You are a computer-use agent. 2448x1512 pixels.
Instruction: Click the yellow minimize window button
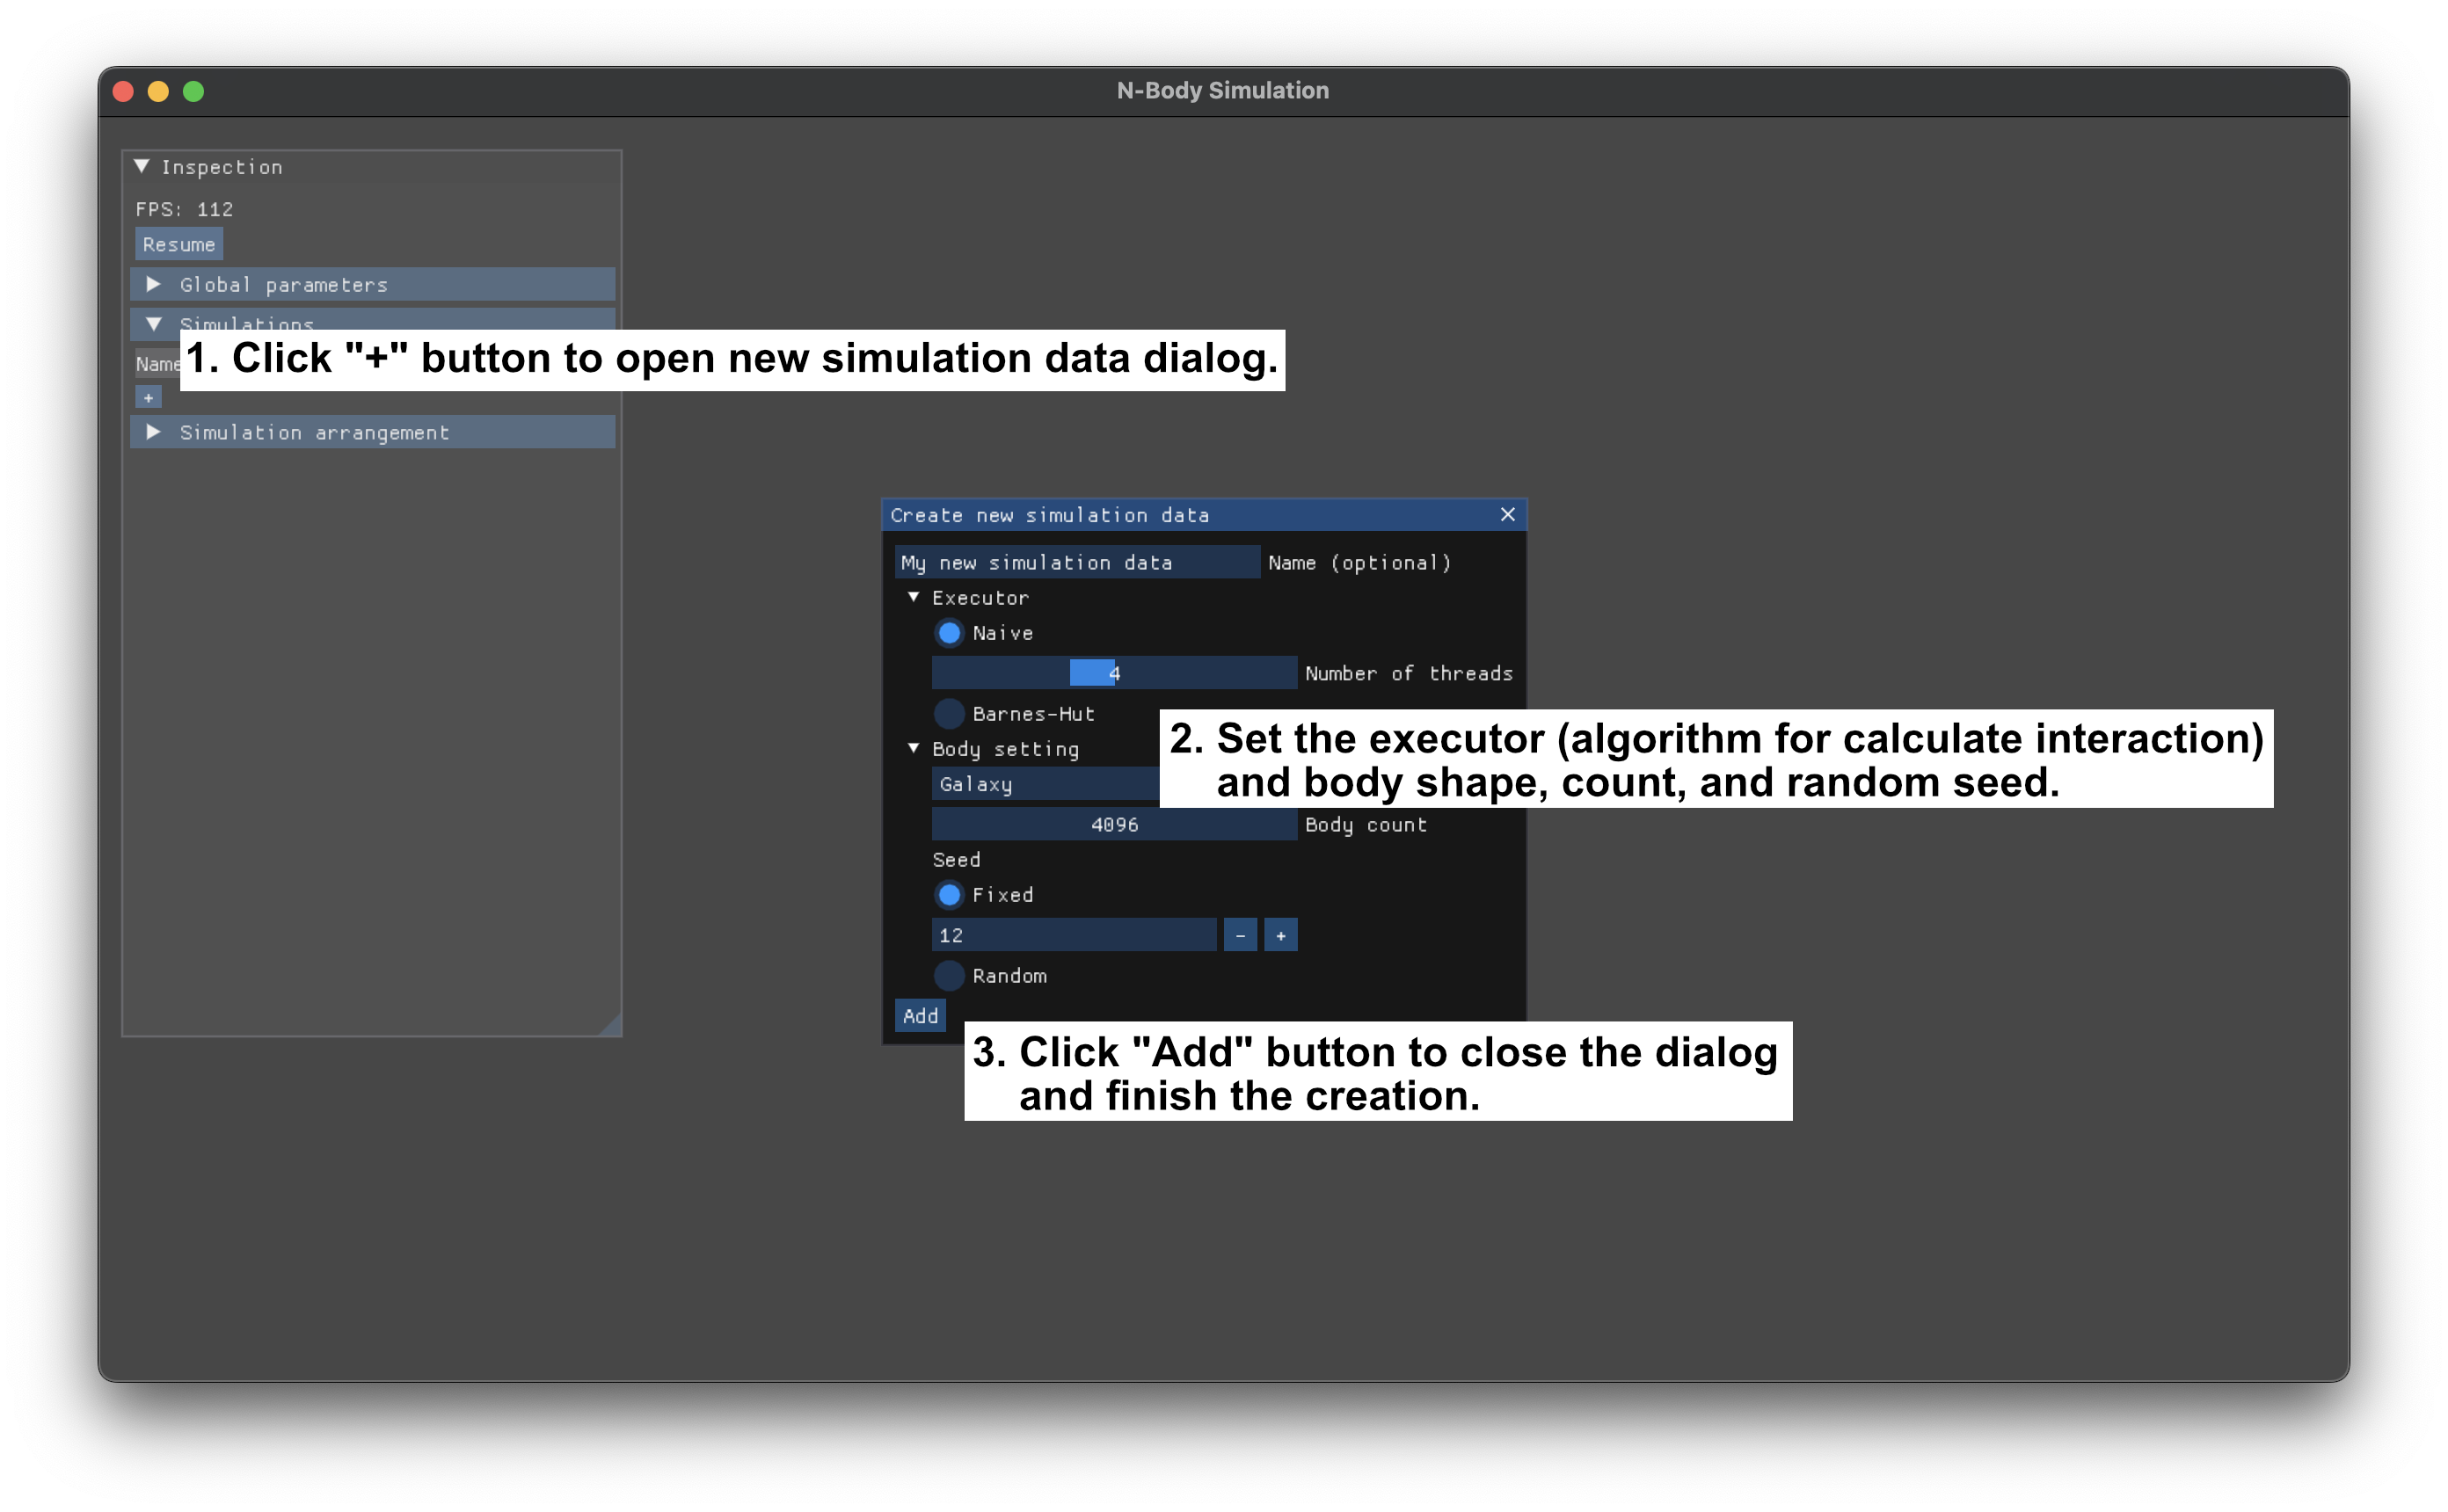158,92
